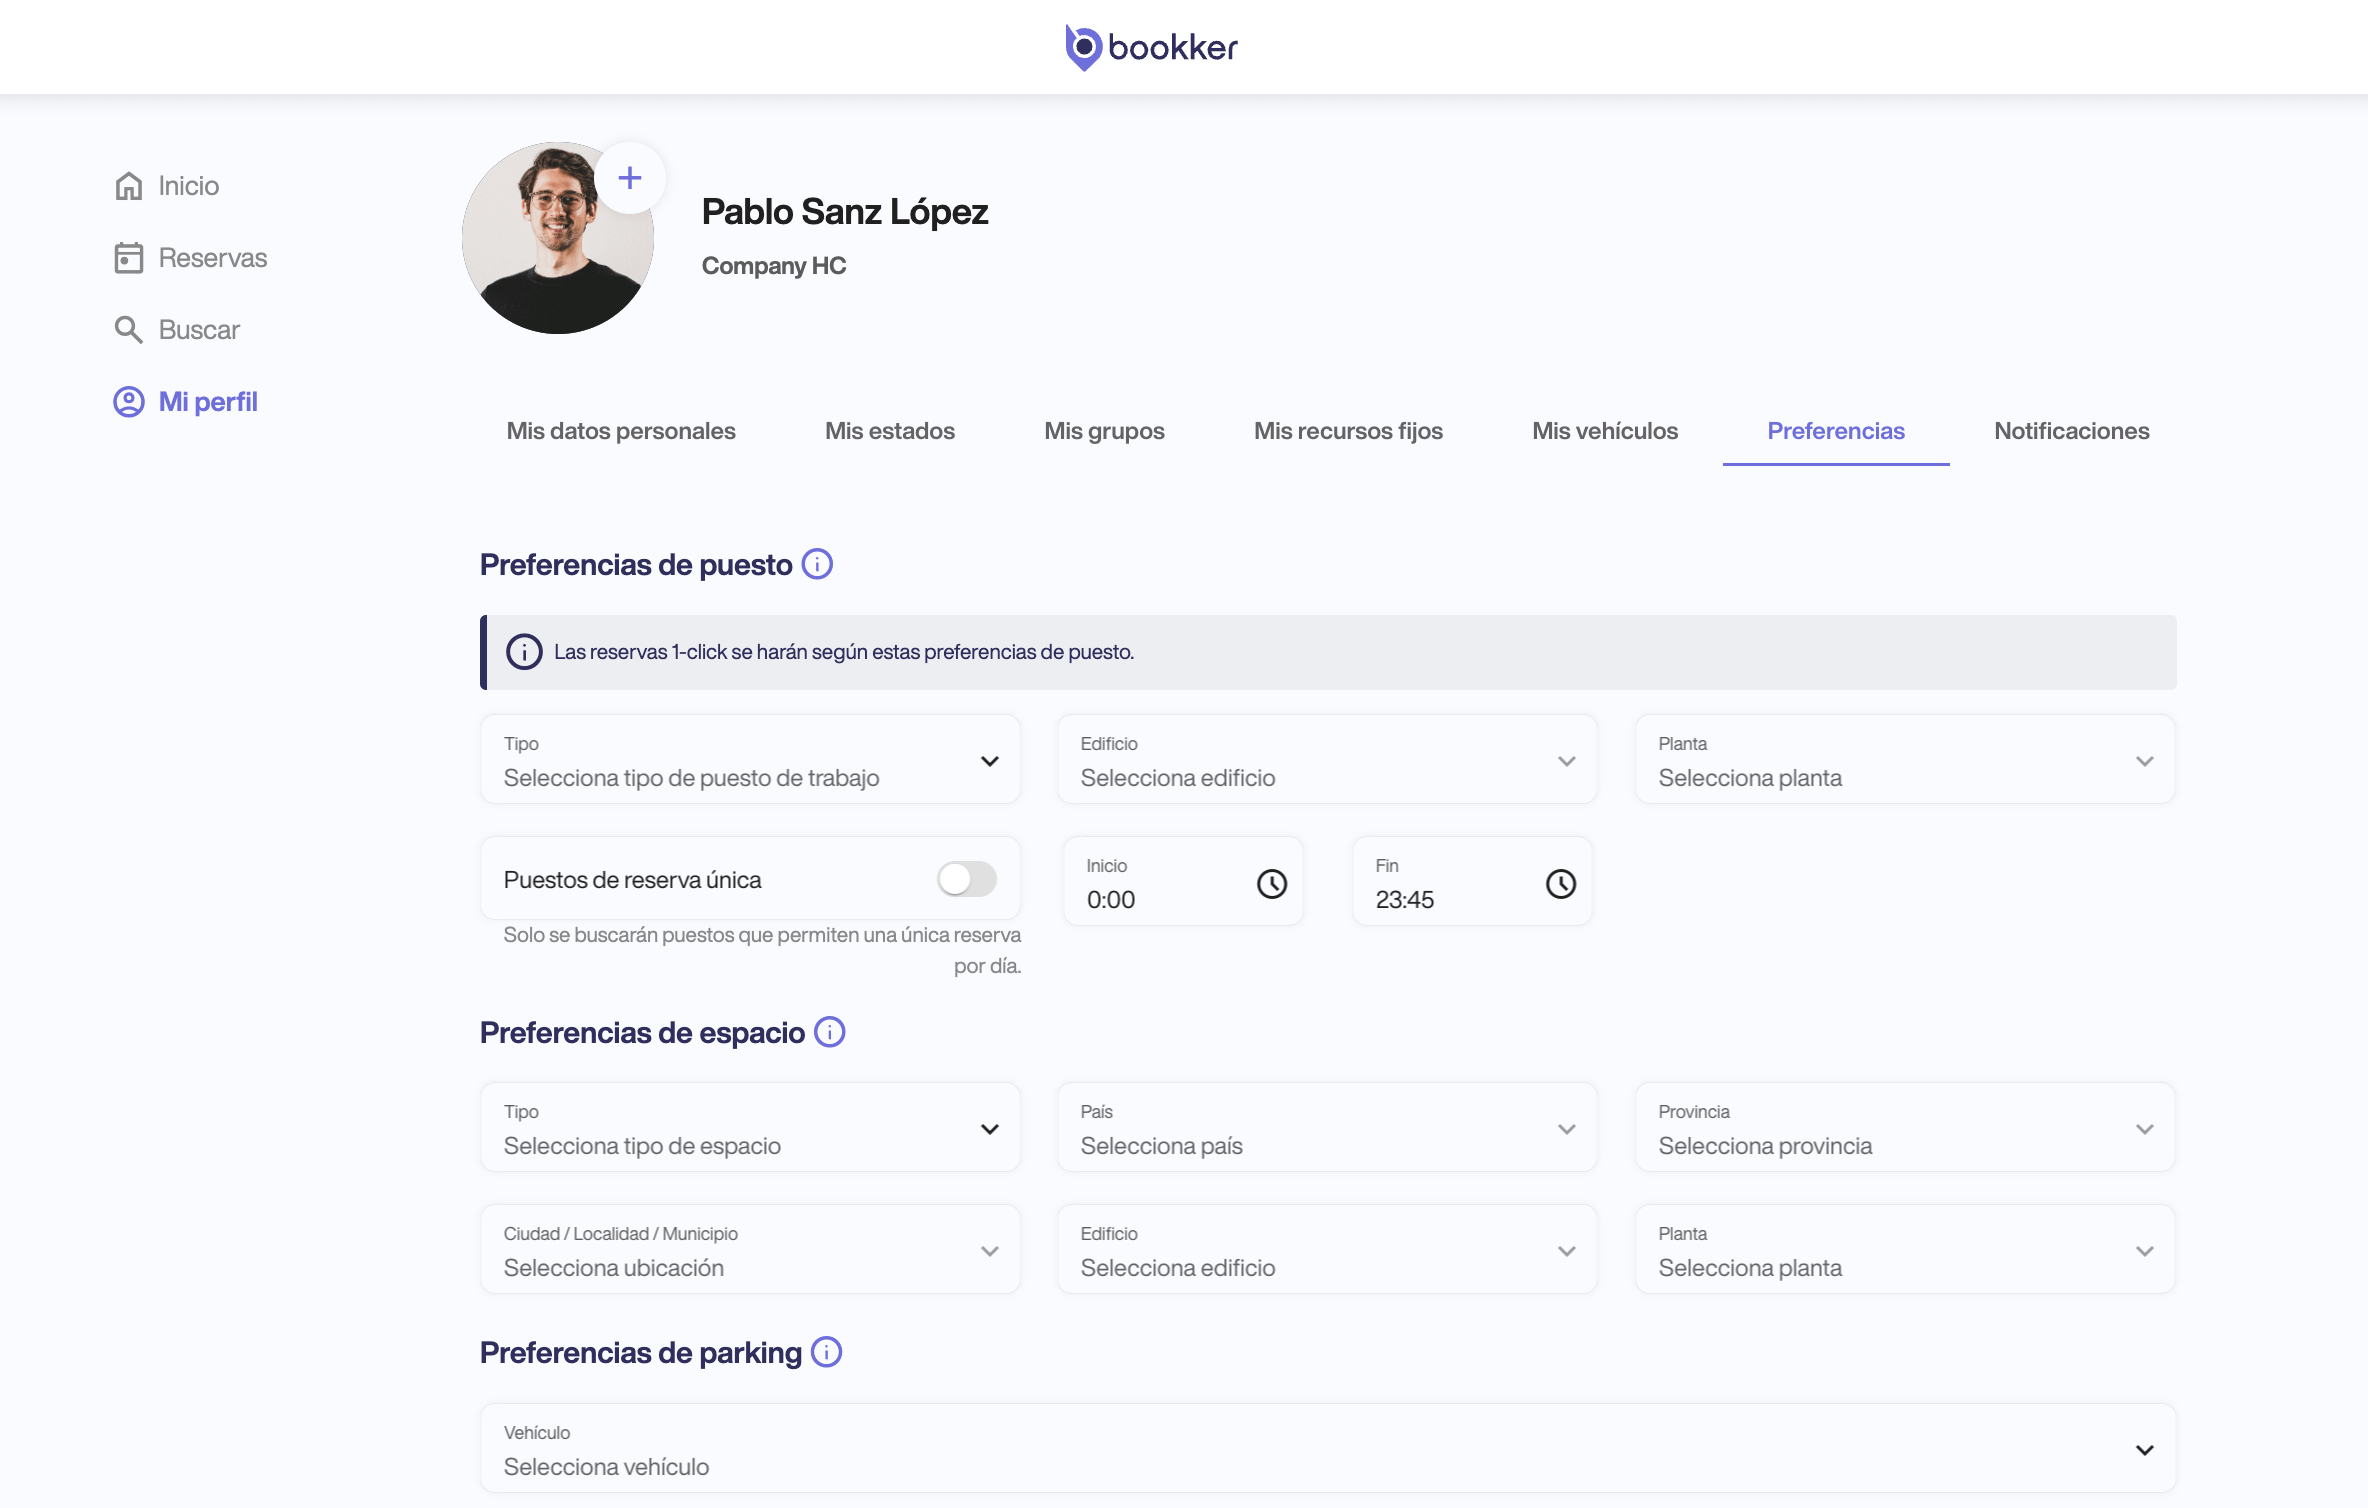
Task: Show info for Preferencias de parking
Action: pyautogui.click(x=826, y=1352)
